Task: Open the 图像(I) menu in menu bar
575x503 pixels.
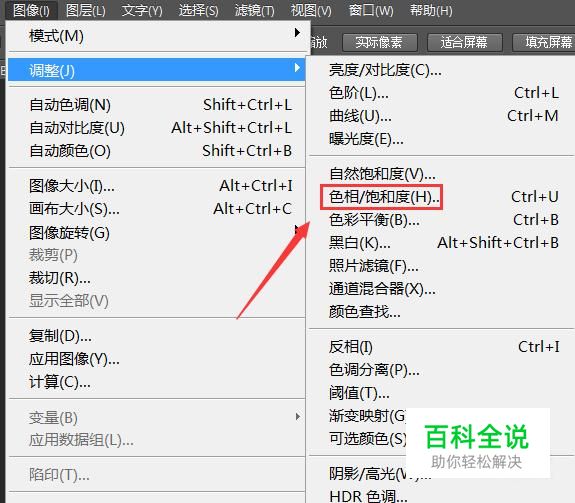Action: coord(31,10)
